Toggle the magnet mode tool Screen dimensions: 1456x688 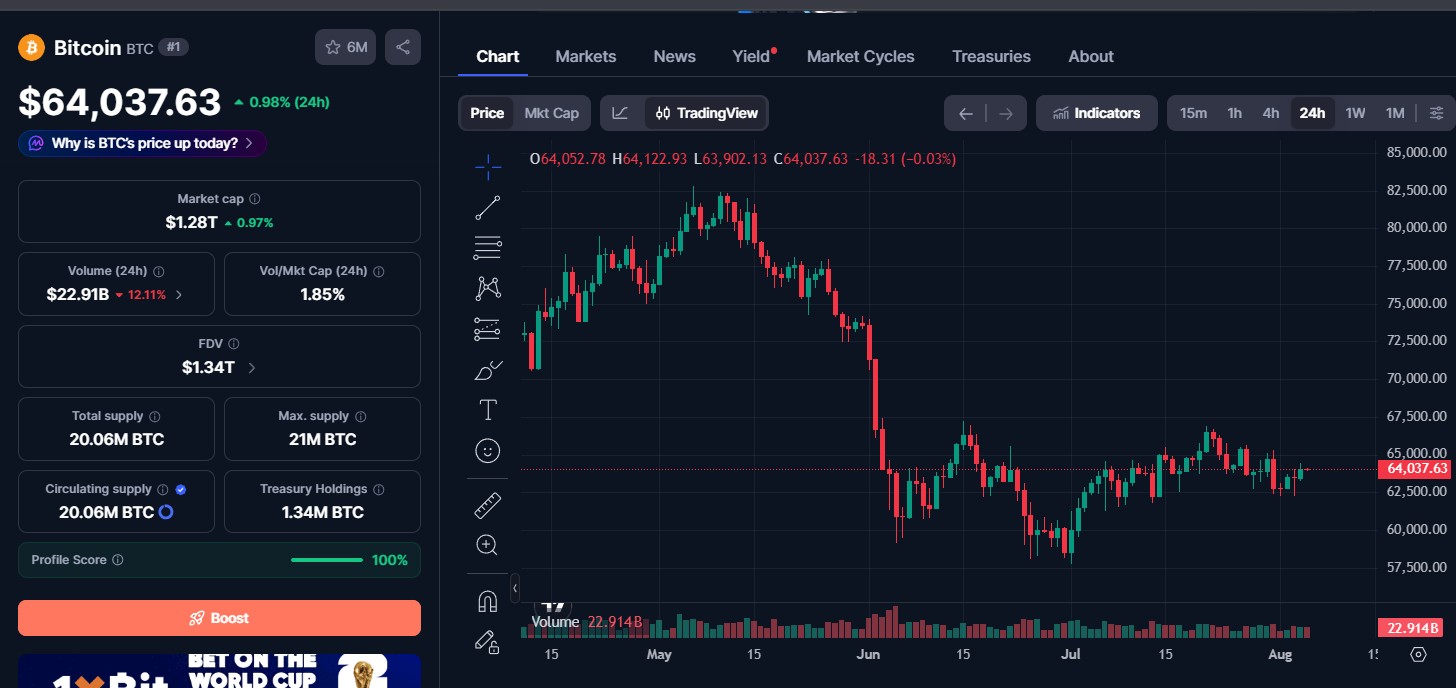click(487, 601)
